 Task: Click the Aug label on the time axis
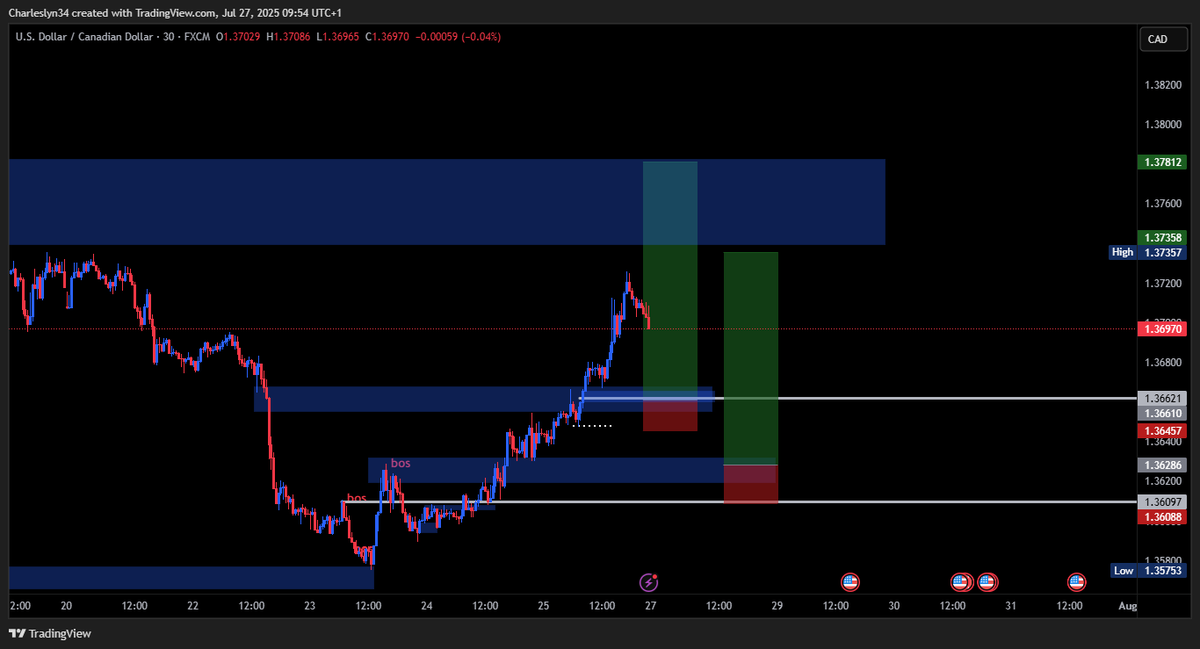point(1127,606)
